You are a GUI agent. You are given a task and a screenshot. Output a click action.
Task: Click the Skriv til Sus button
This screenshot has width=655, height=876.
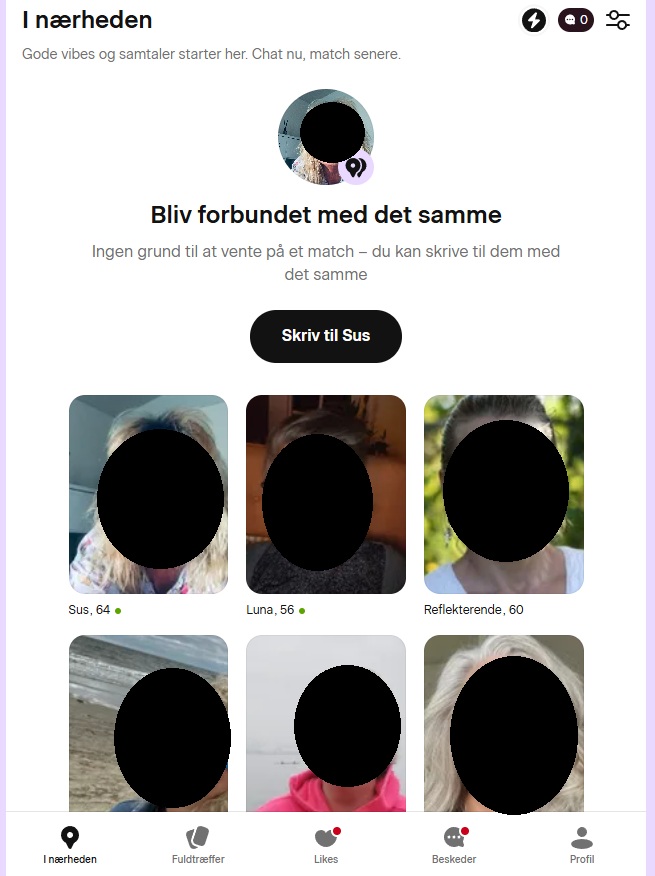point(326,336)
